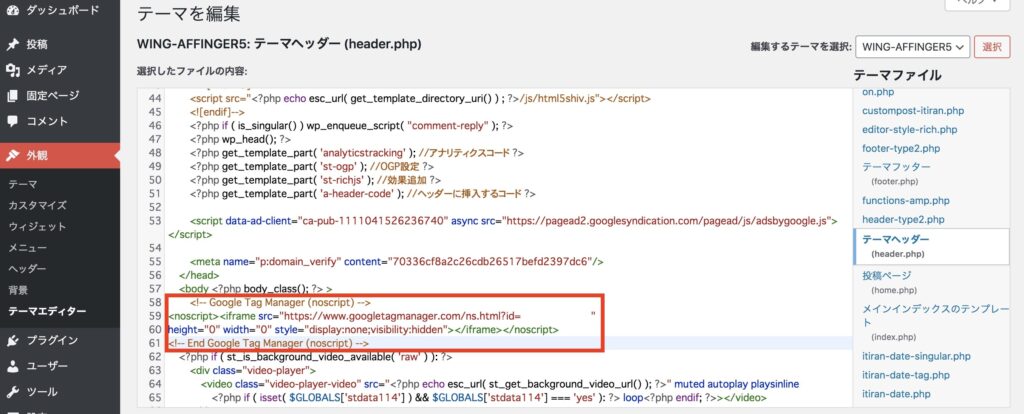This screenshot has height=414, width=1024.
Task: Open editor-style-rich.php file
Action: point(909,130)
